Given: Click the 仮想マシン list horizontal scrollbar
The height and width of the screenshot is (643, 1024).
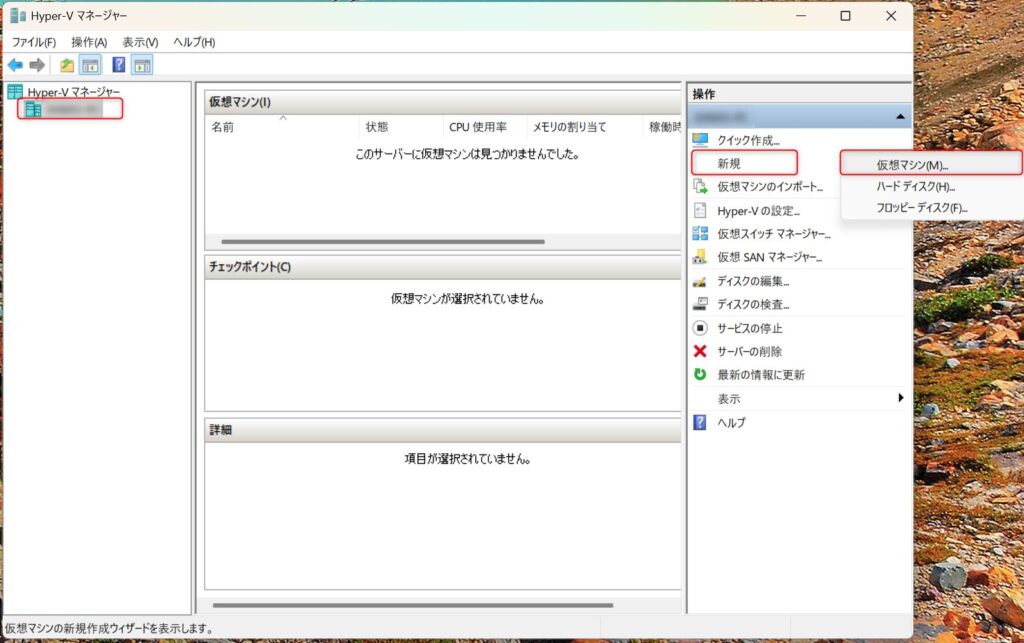Looking at the screenshot, I should 383,241.
